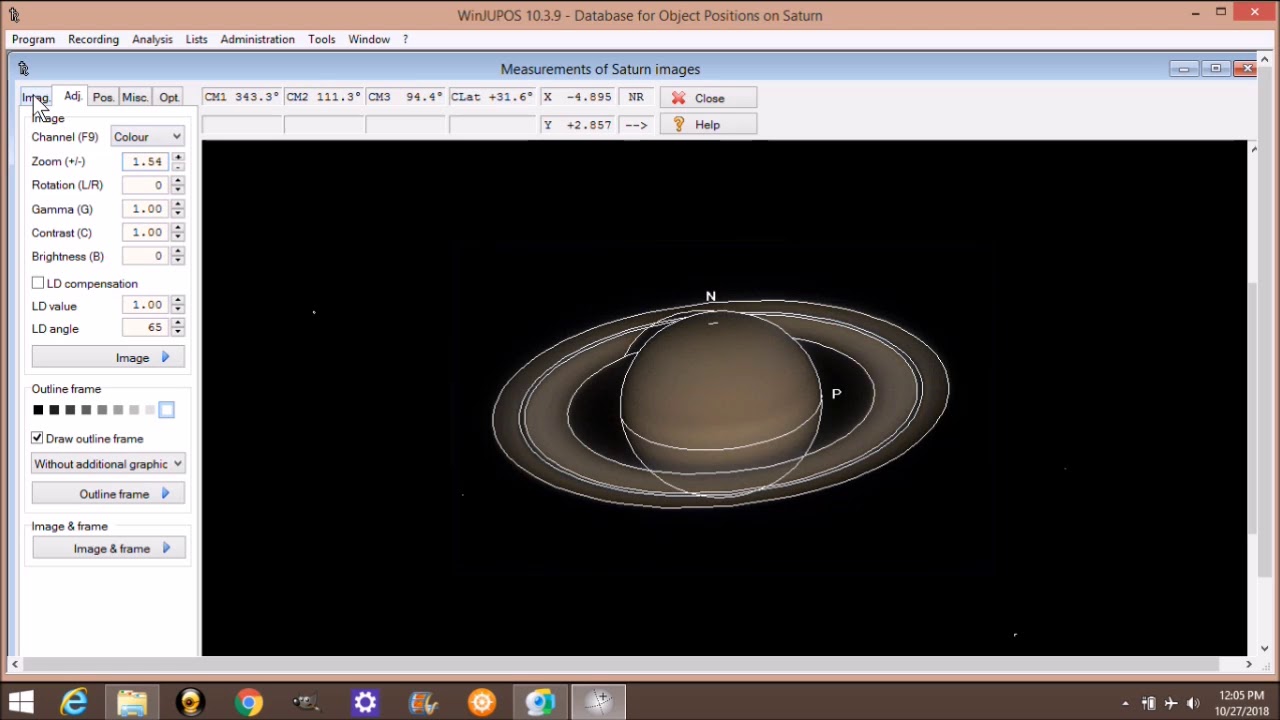Click the inner window system menu icon
This screenshot has height=720, width=1280.
point(23,69)
